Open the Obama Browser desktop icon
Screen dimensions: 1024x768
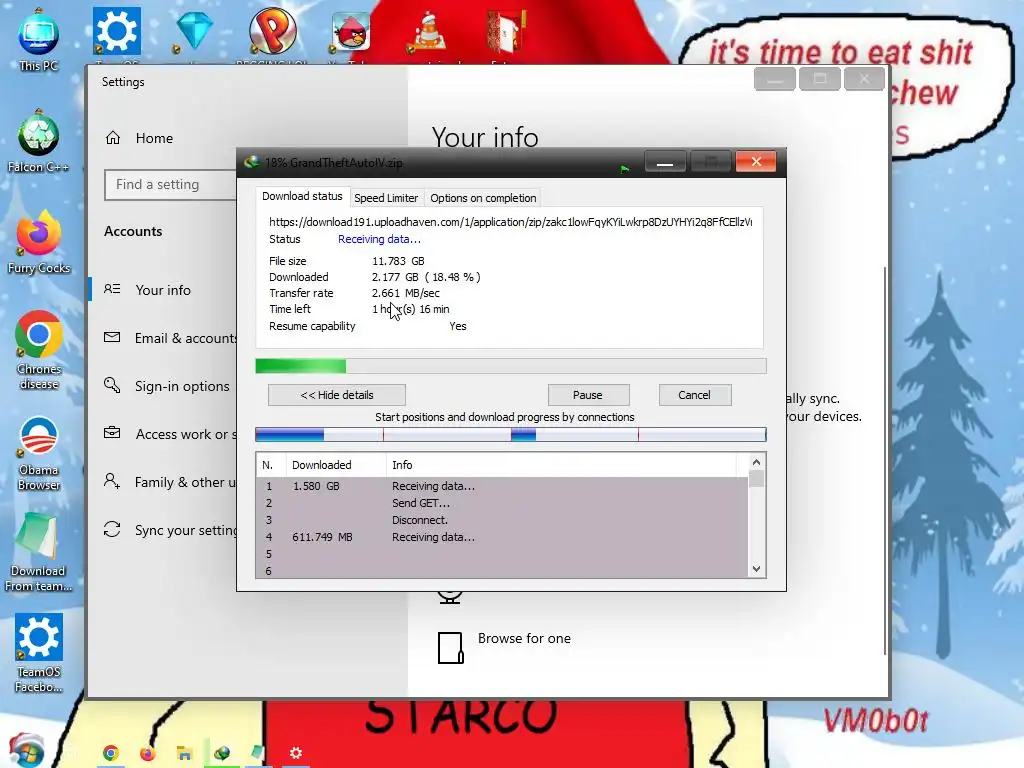pyautogui.click(x=39, y=452)
